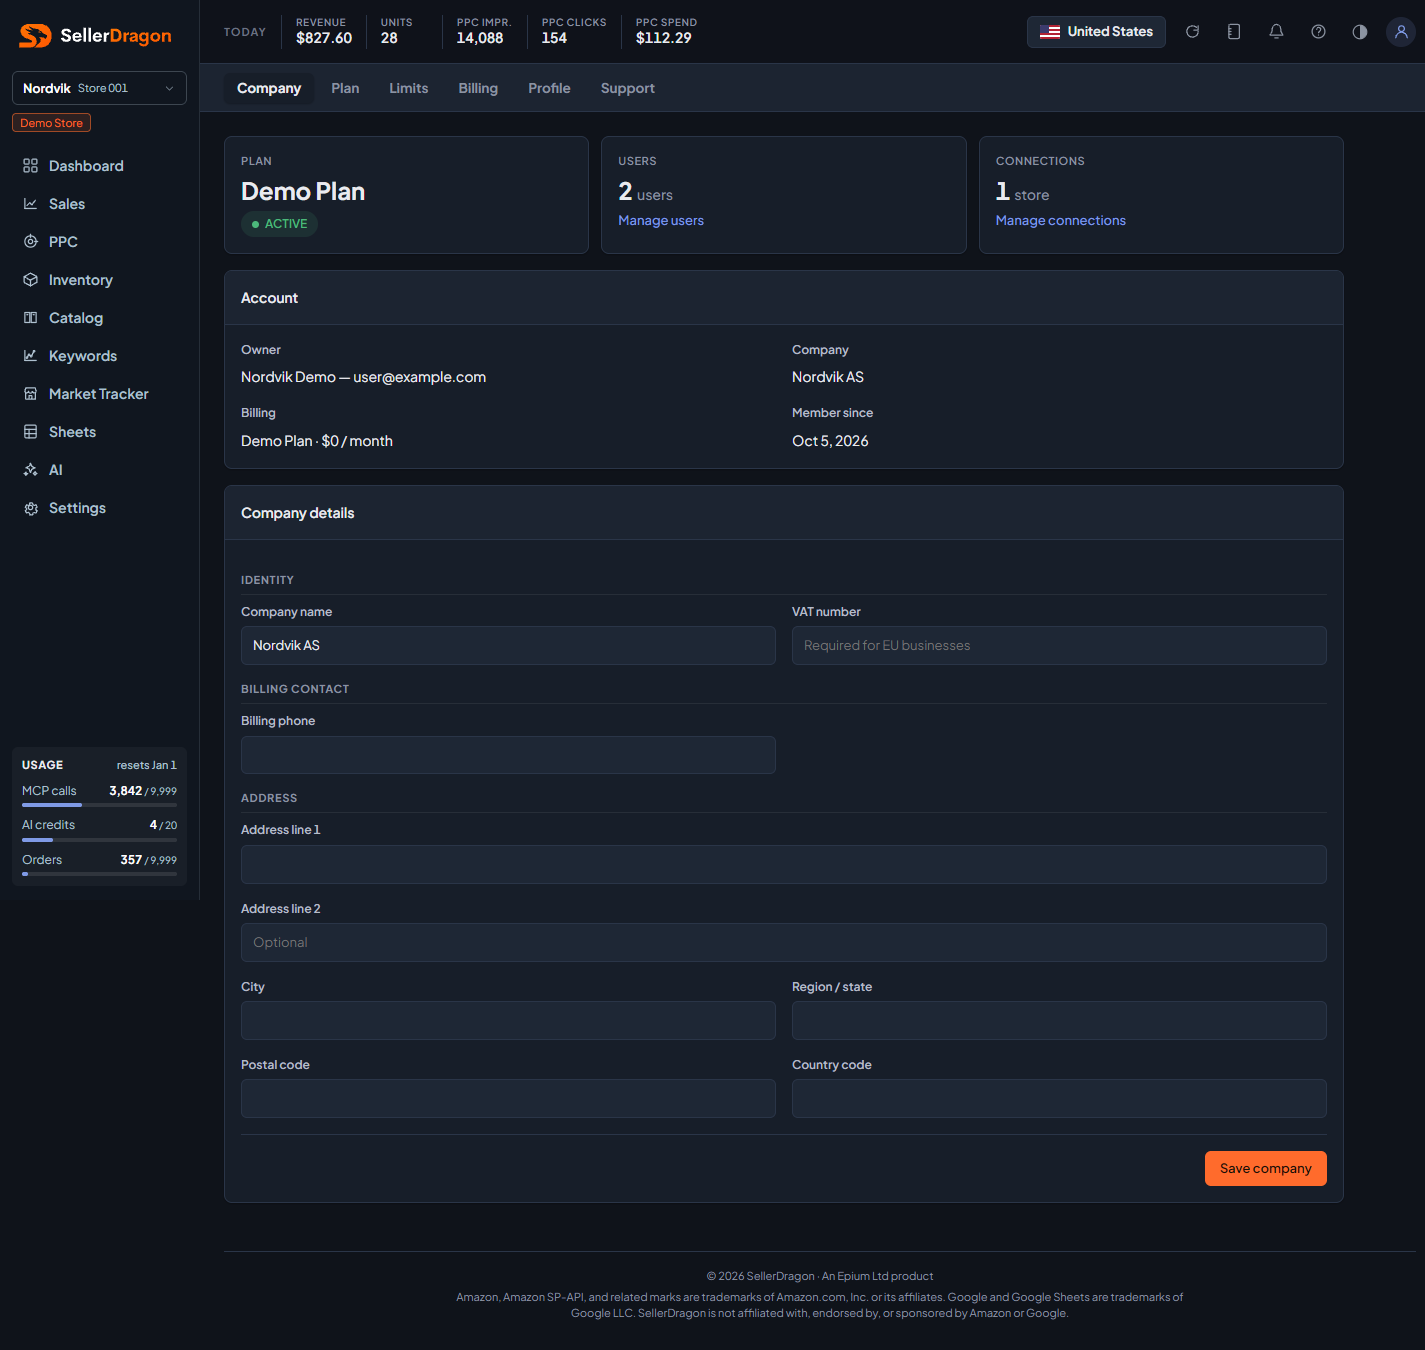
Task: Click the SellerDragon logo icon
Action: pyautogui.click(x=35, y=36)
